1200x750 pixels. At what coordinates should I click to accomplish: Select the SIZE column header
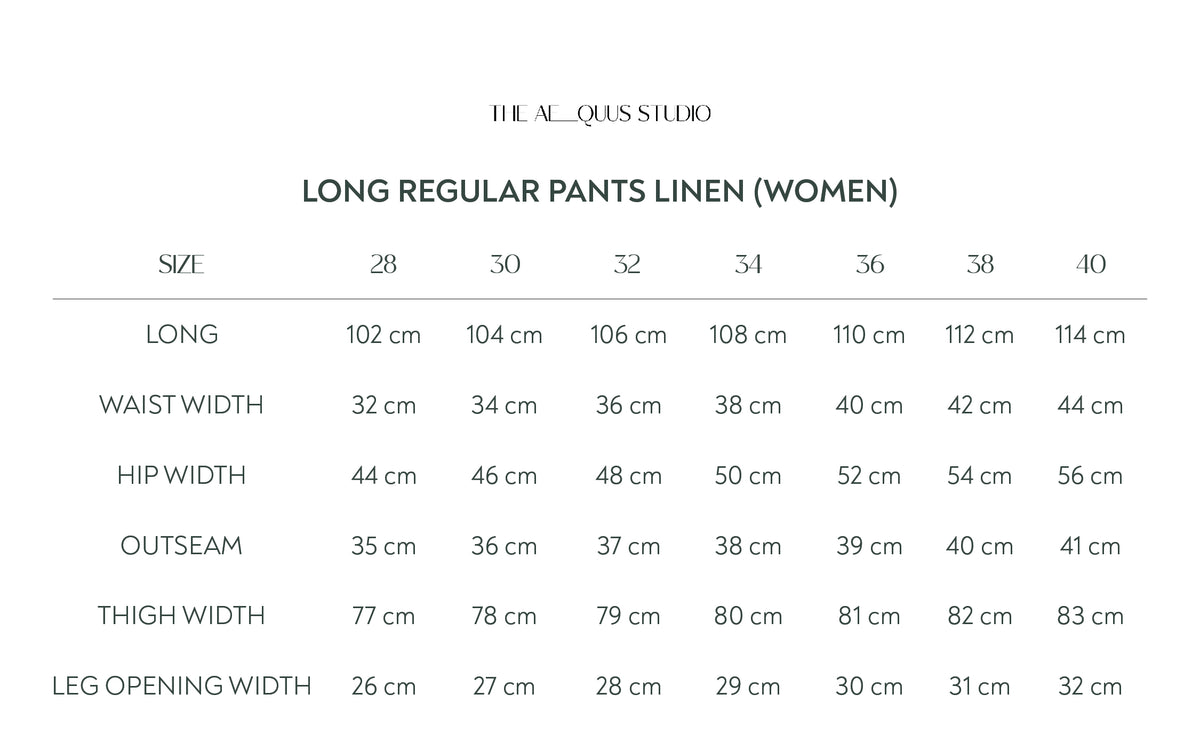click(181, 265)
